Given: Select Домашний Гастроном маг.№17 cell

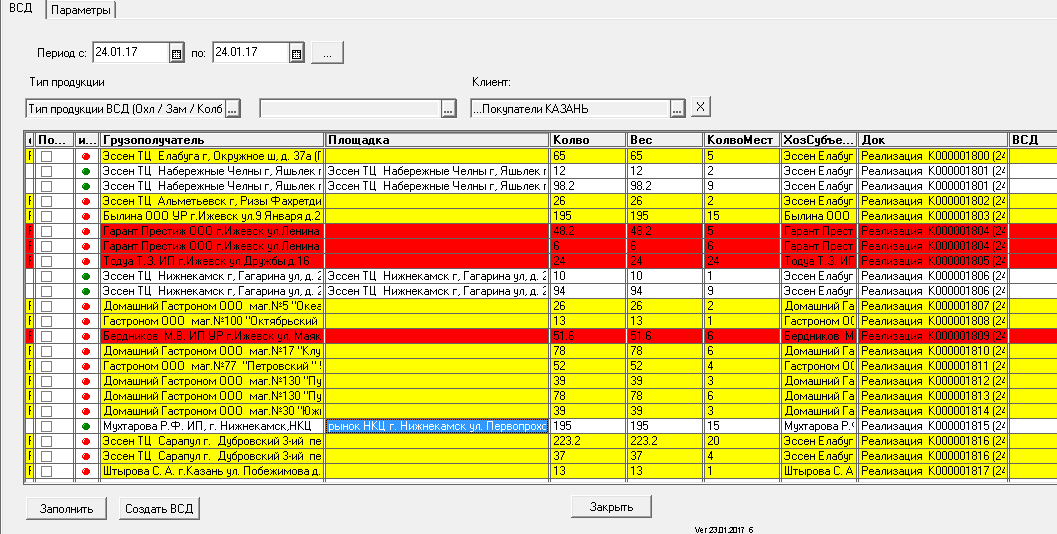Looking at the screenshot, I should [212, 351].
